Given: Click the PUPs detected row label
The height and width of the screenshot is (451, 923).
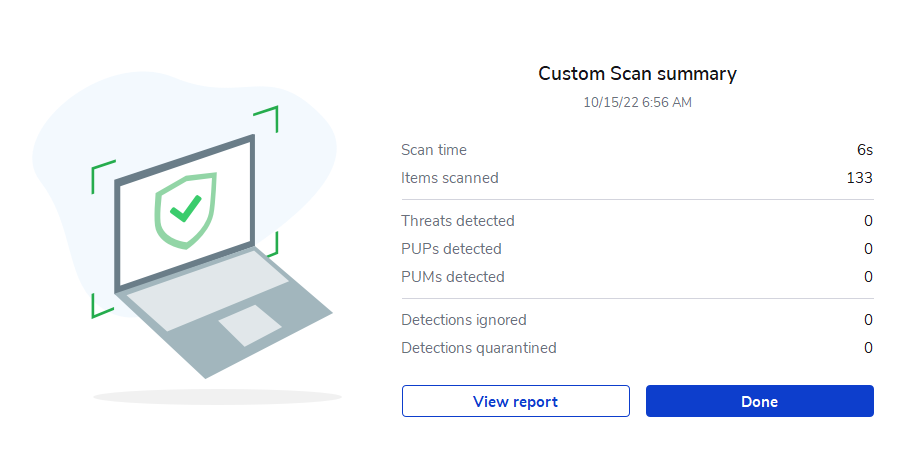Looking at the screenshot, I should (x=451, y=249).
